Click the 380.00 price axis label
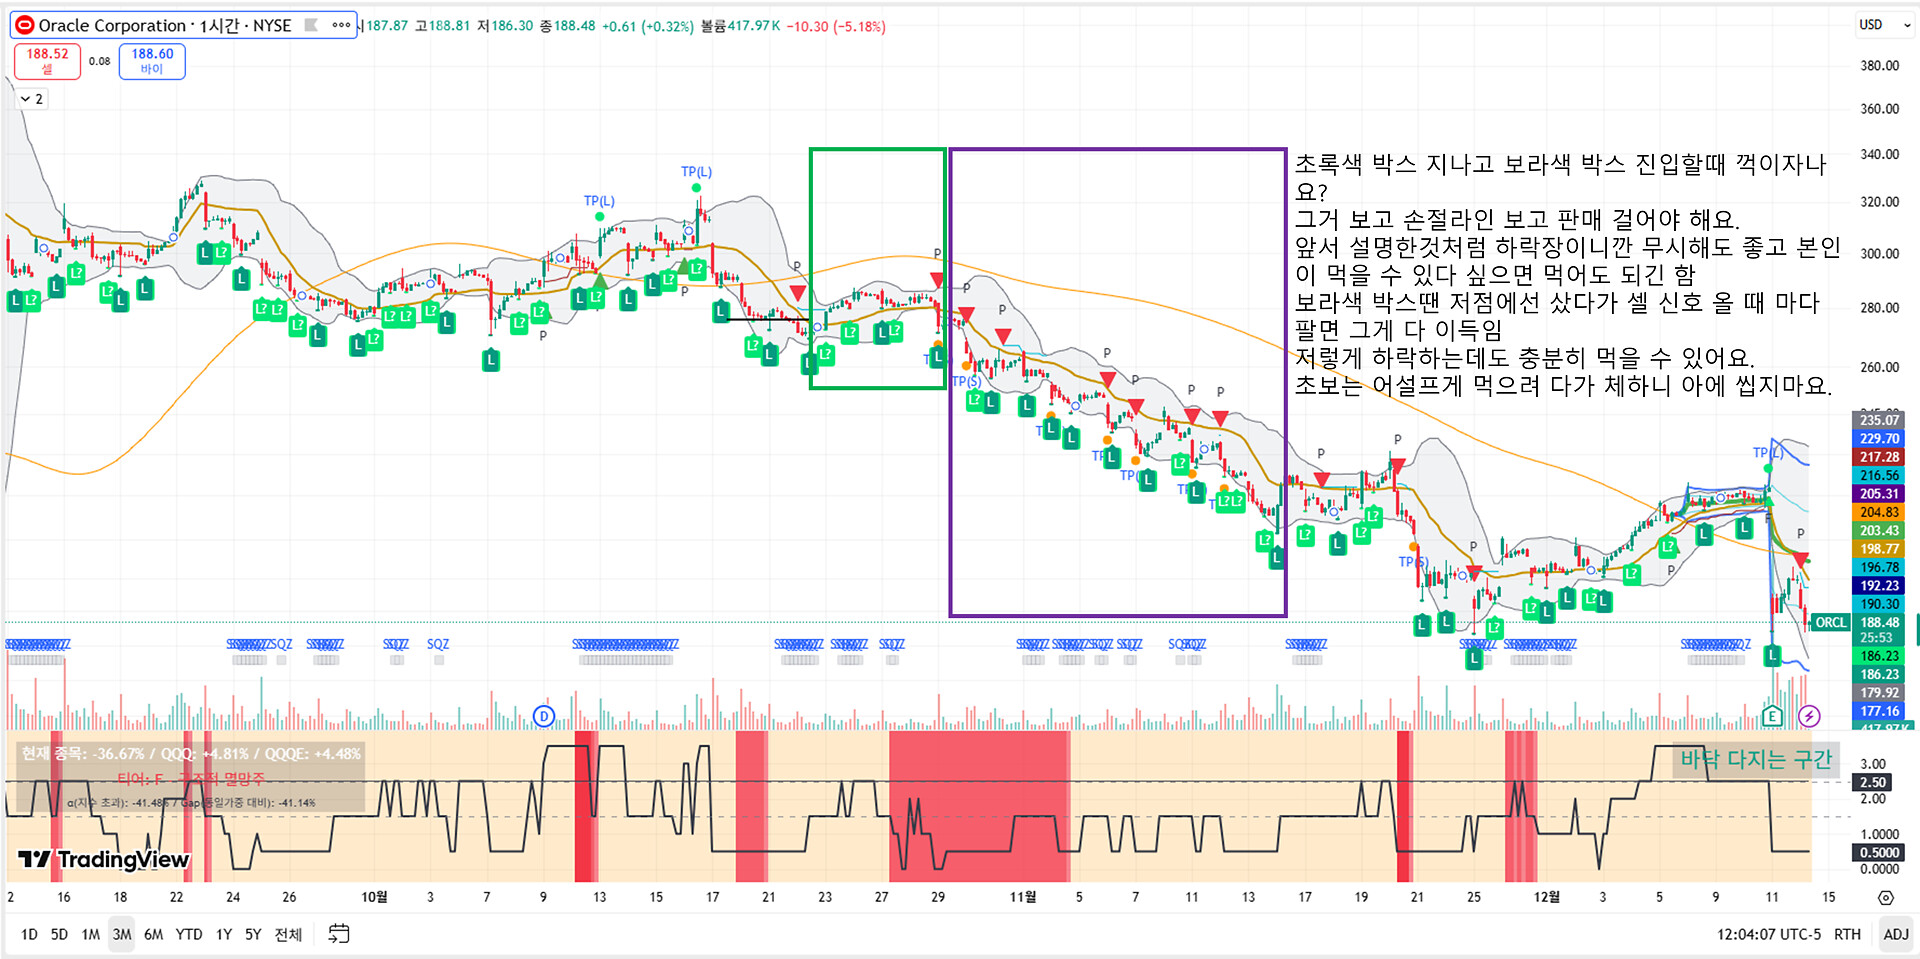 [x=1879, y=66]
